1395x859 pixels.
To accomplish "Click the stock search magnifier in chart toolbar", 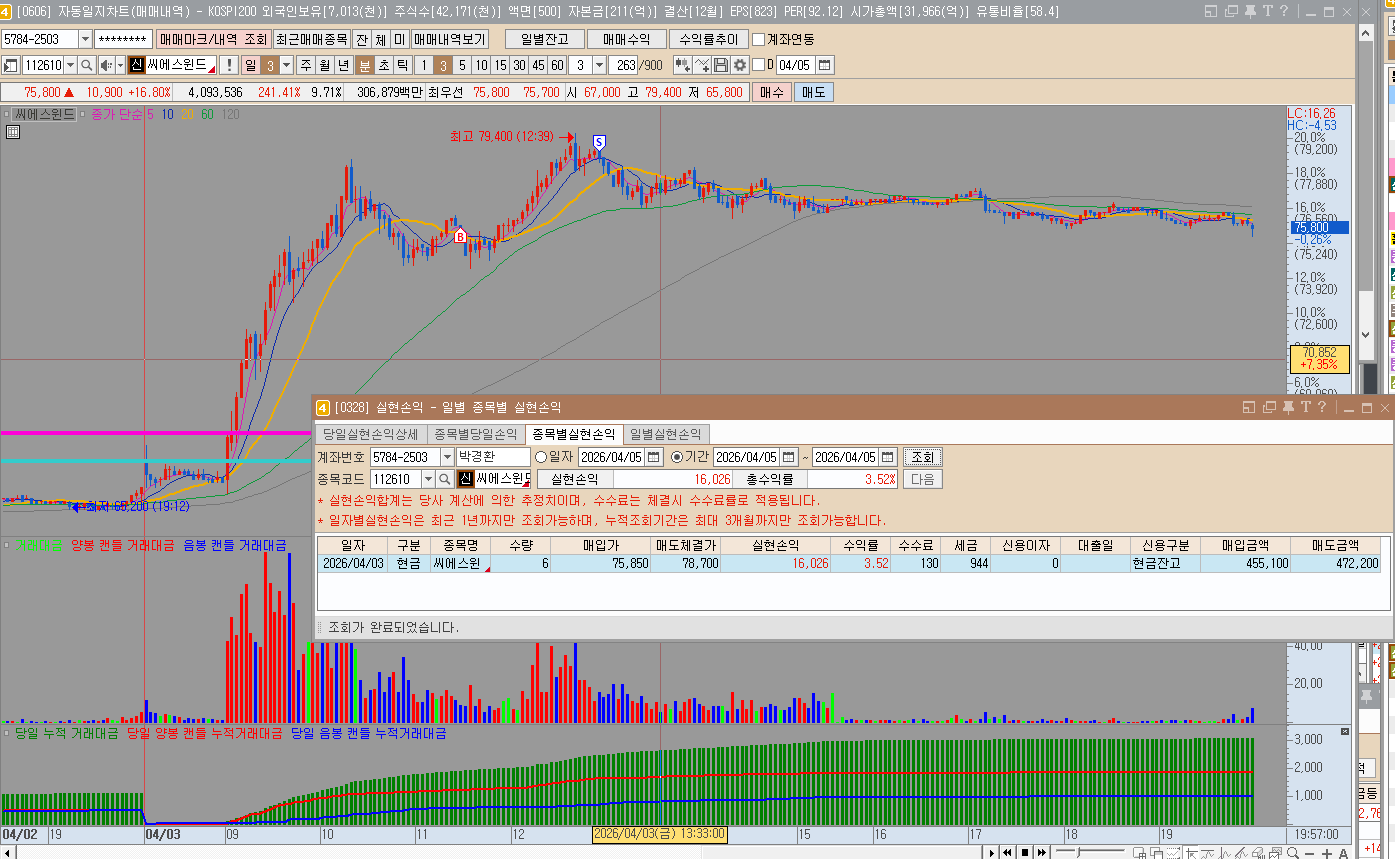I will (x=87, y=65).
